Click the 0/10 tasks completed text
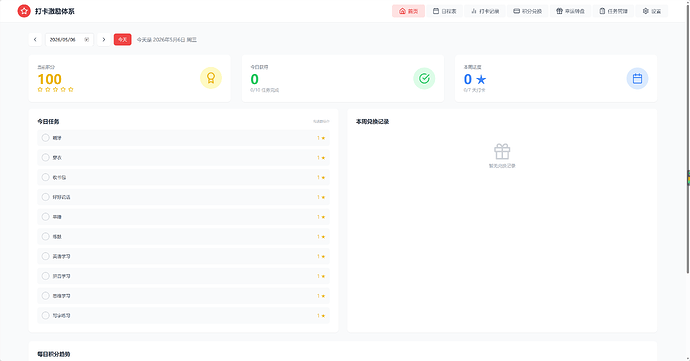 (264, 90)
